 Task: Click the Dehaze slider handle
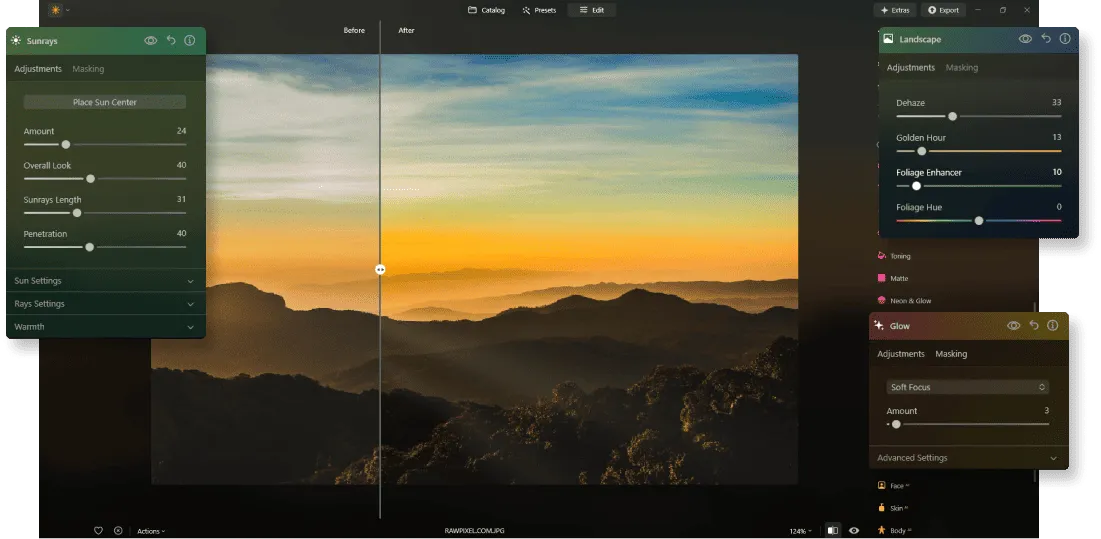point(952,116)
